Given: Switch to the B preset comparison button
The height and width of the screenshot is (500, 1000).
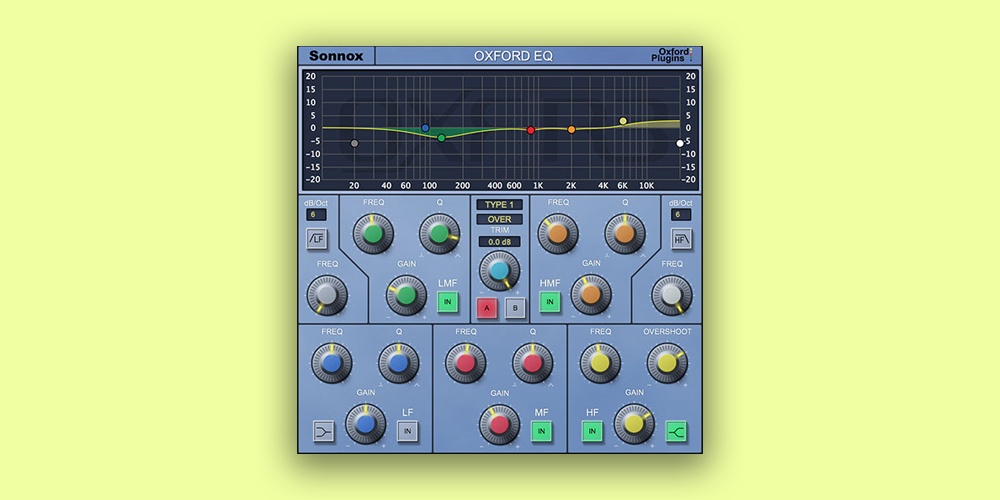Looking at the screenshot, I should (x=514, y=308).
